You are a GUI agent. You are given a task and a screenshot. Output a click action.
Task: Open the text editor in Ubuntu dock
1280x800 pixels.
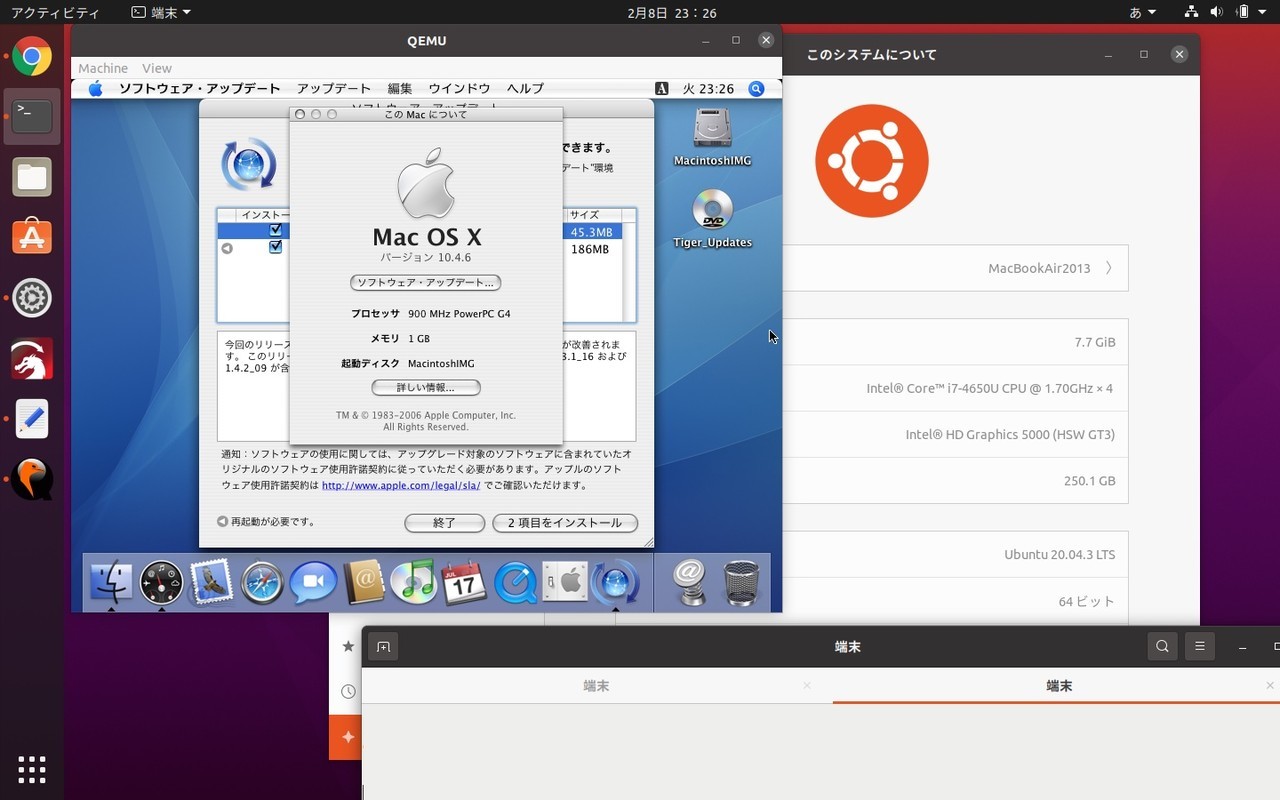32,419
